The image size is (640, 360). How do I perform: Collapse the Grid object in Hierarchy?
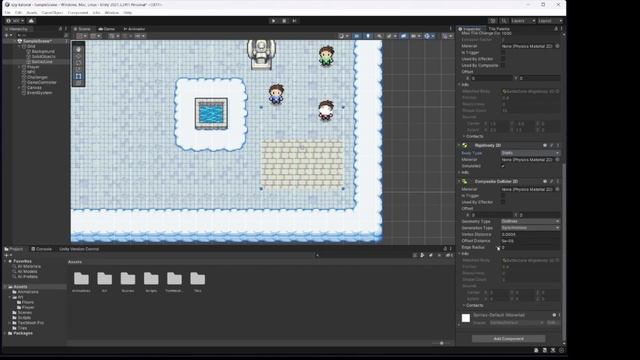tap(19, 47)
